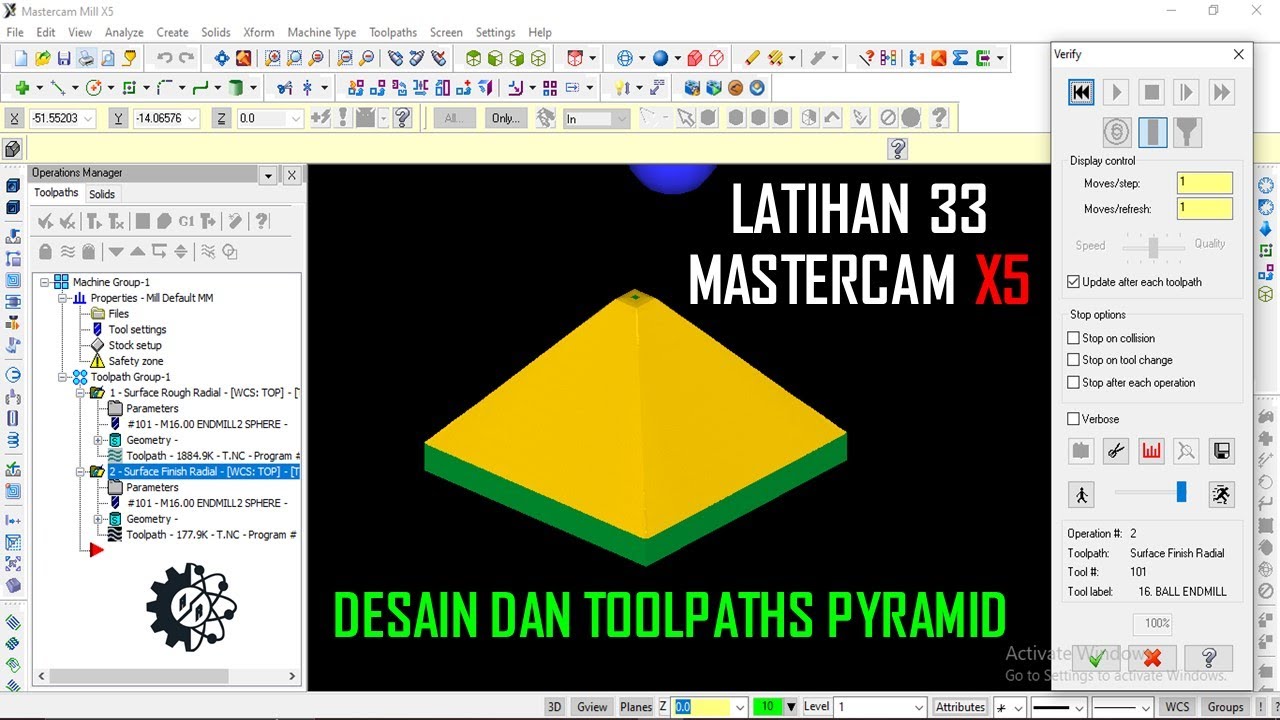Open the Level dropdown in status bar
The height and width of the screenshot is (720, 1280).
point(919,707)
